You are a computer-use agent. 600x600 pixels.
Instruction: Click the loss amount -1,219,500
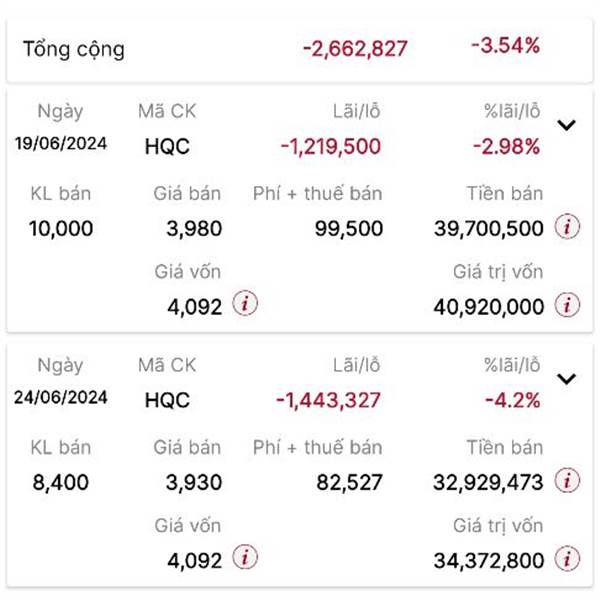pos(331,147)
